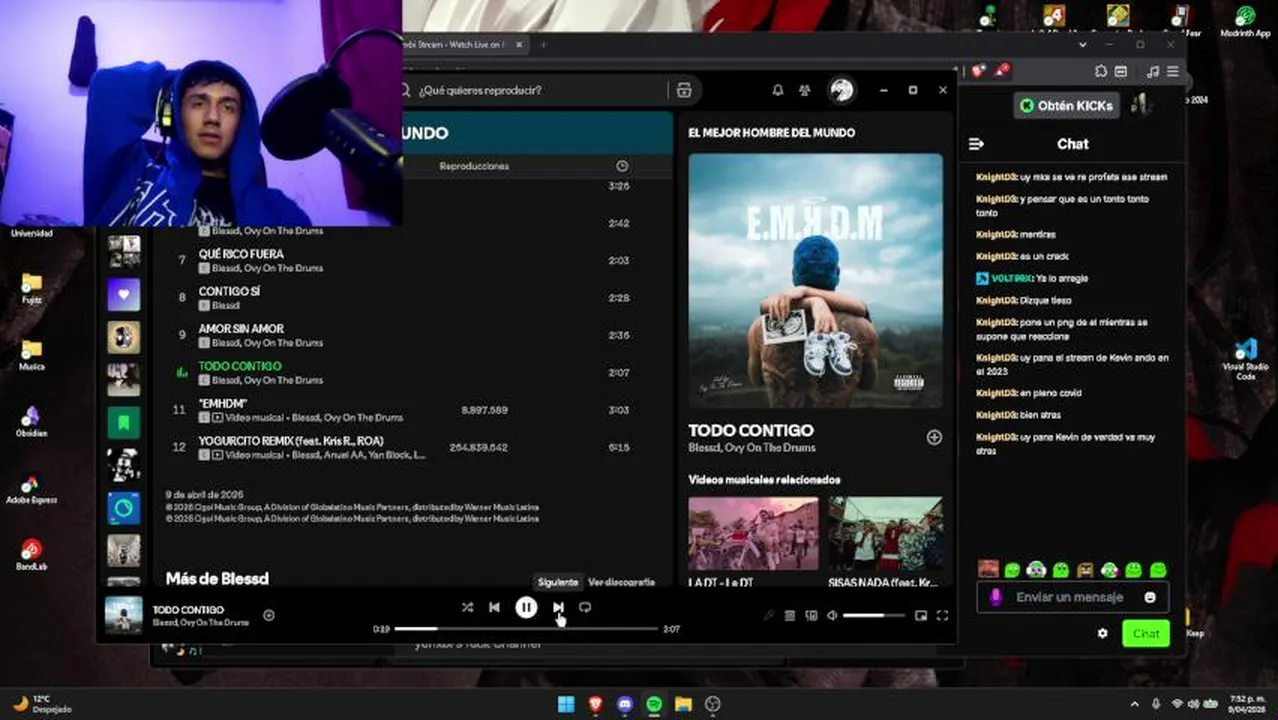Click the Reproducciones column header
Viewport: 1278px width, 720px height.
(474, 166)
